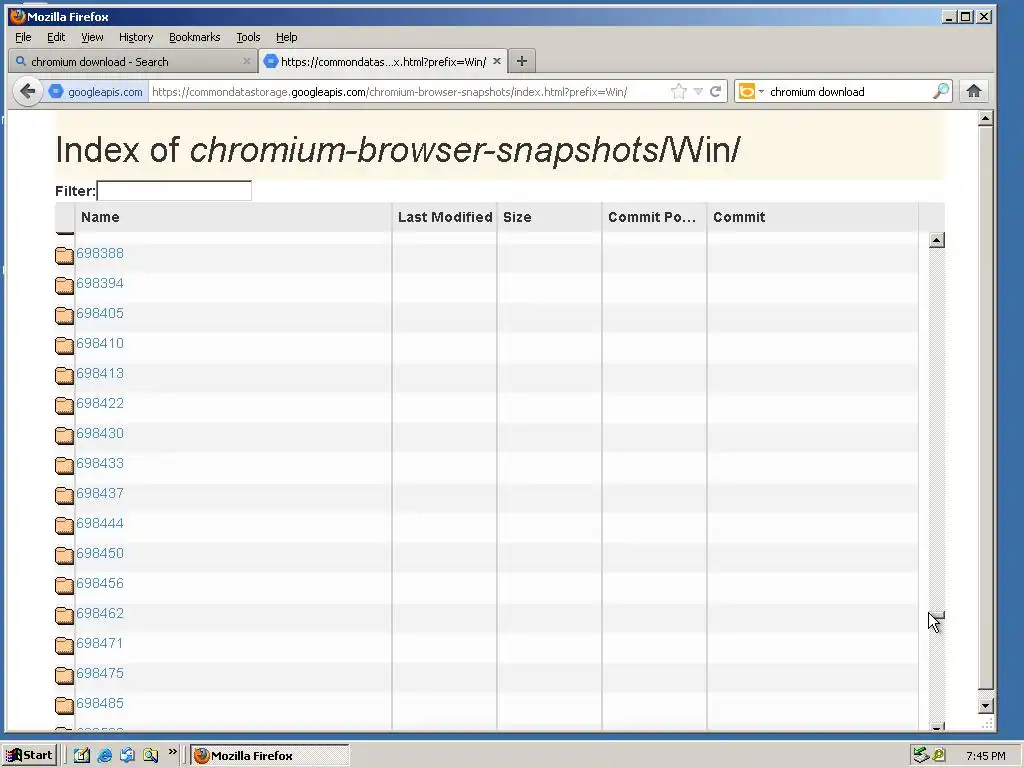Viewport: 1024px width, 768px height.
Task: Launch Internet Explorer from quick launch
Action: (x=104, y=756)
